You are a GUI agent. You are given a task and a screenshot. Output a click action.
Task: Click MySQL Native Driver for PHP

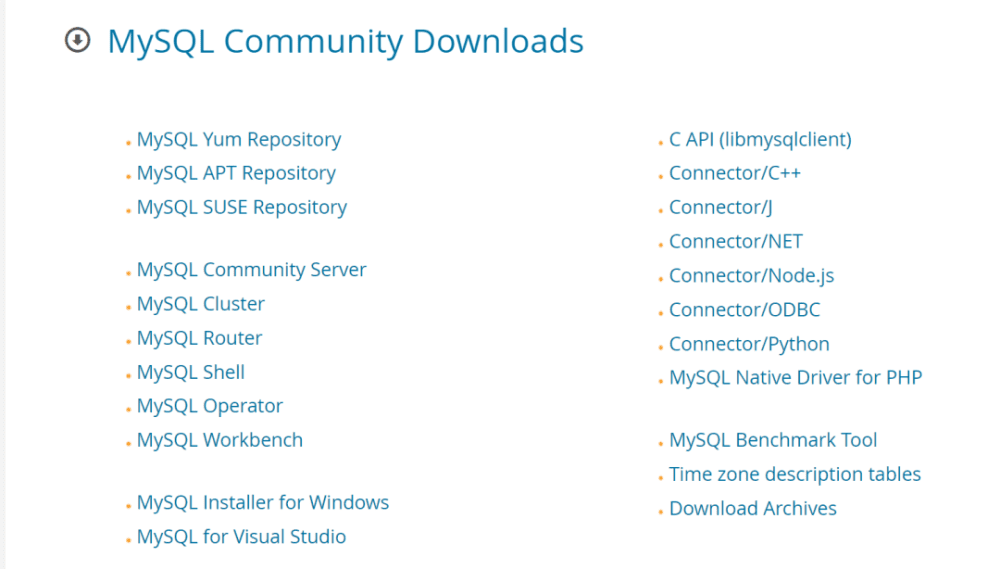(x=795, y=378)
